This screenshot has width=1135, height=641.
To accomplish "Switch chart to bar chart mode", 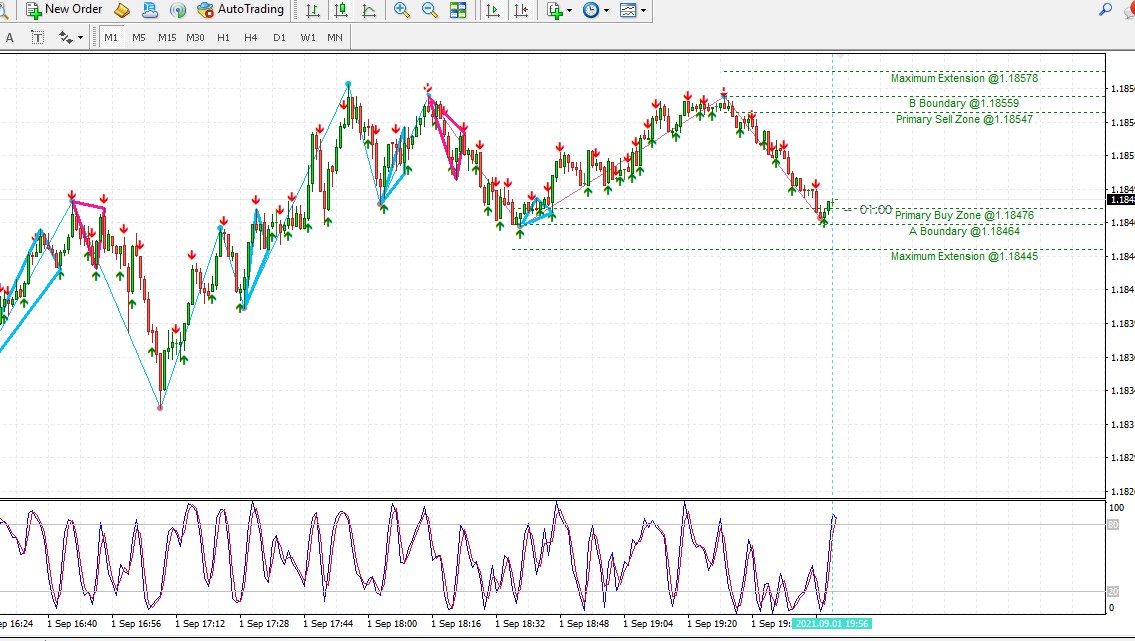I will coord(313,10).
